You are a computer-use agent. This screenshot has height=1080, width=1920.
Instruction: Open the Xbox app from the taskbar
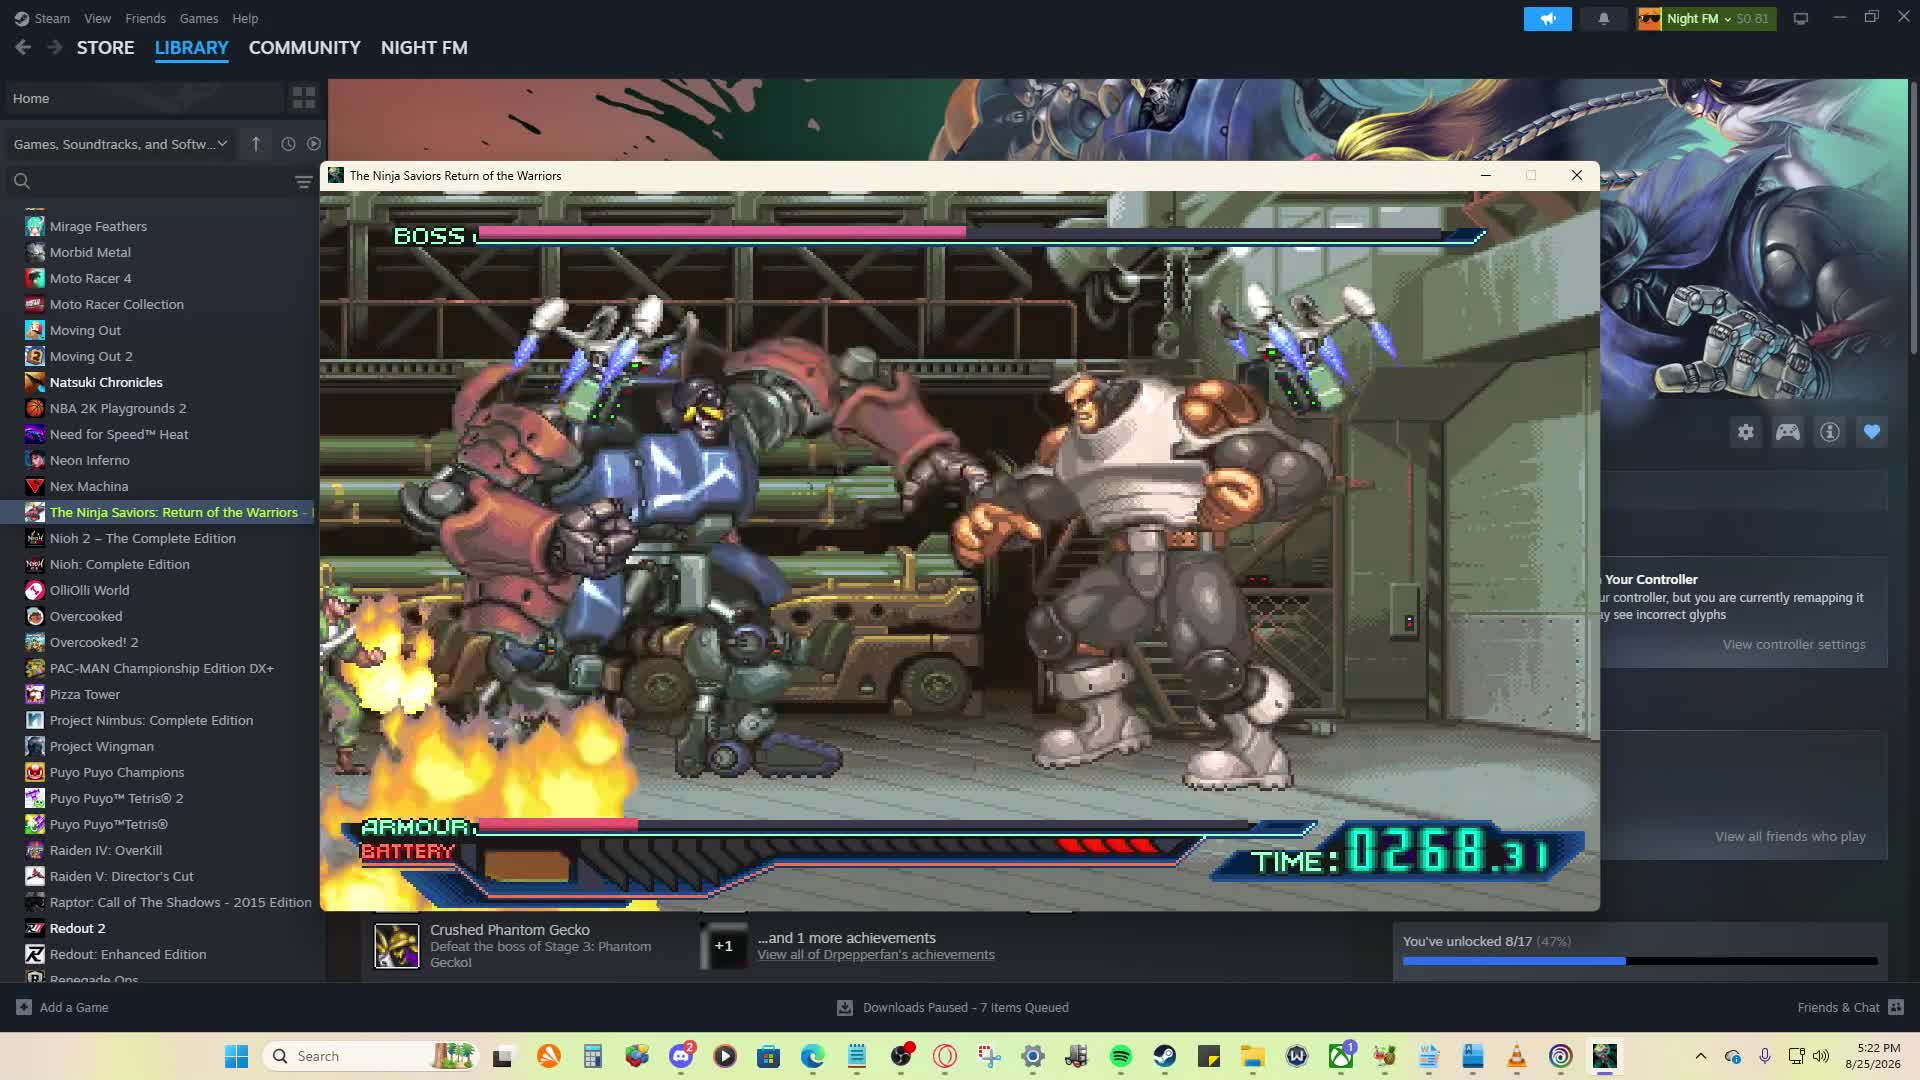1341,1056
